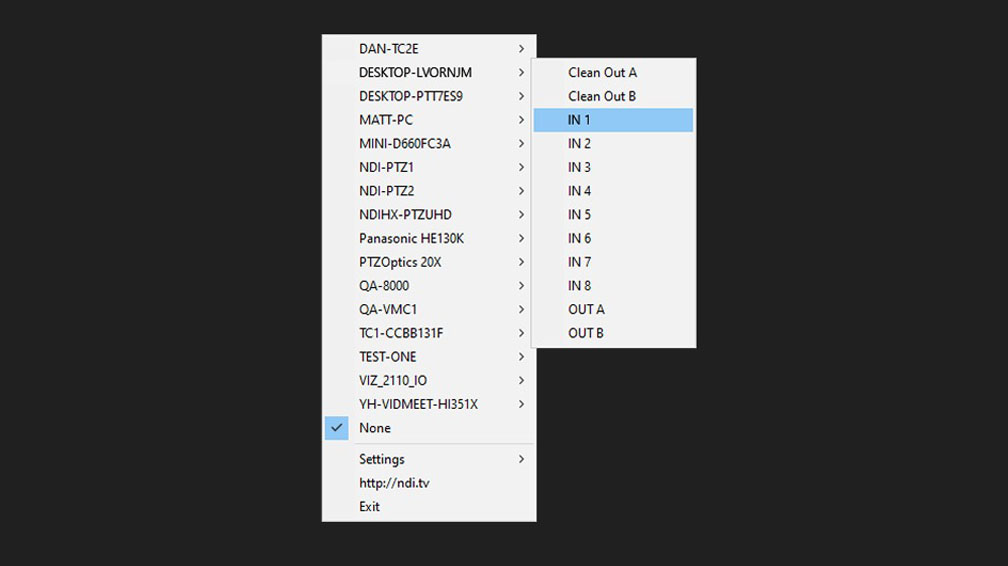Expand the Settings submenu
1008x566 pixels.
pyautogui.click(x=382, y=459)
